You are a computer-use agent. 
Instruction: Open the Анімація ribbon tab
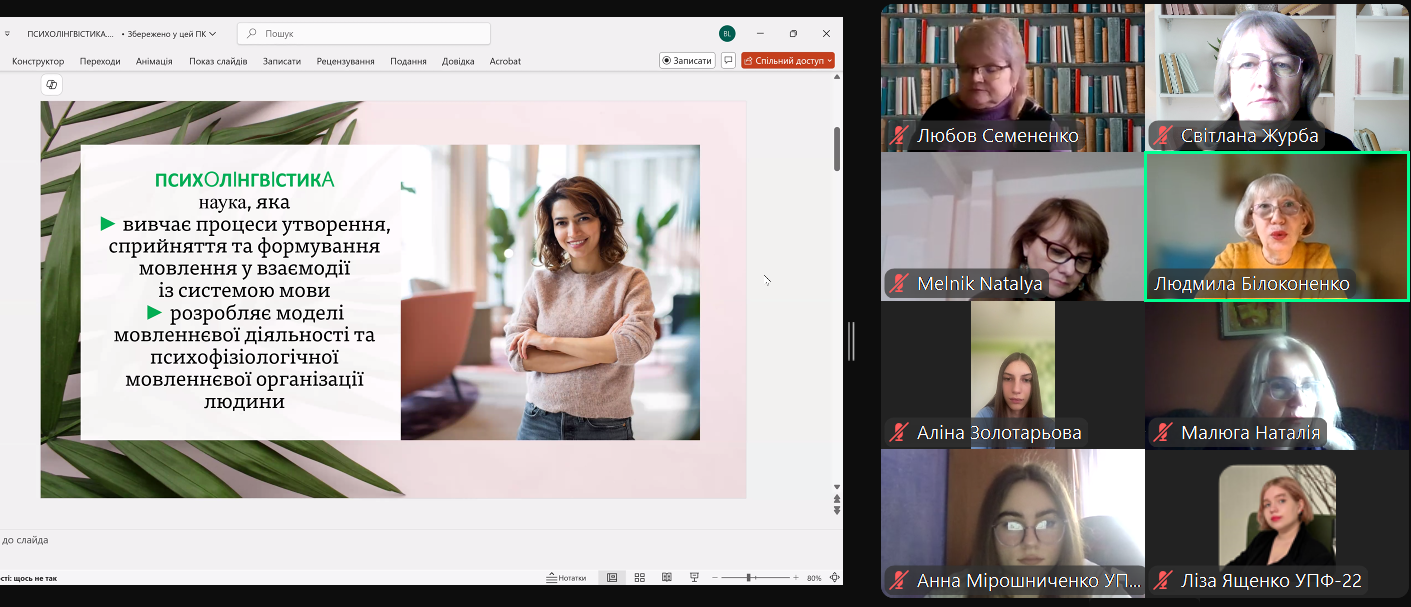point(154,61)
